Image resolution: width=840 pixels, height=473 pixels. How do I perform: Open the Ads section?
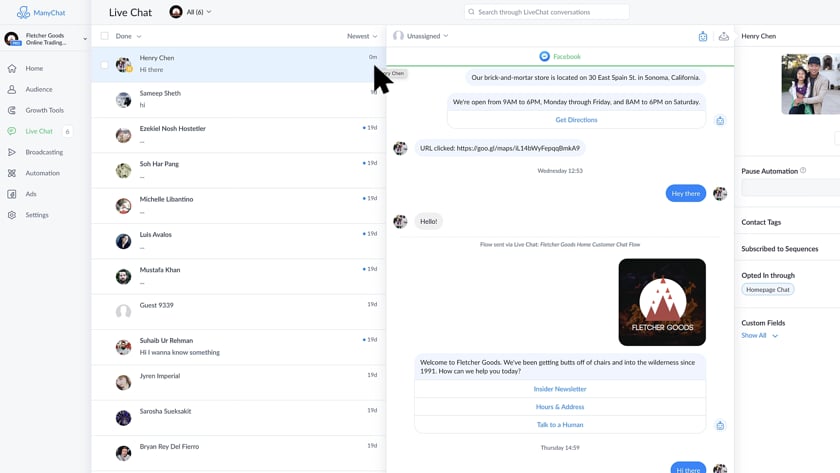[x=31, y=194]
